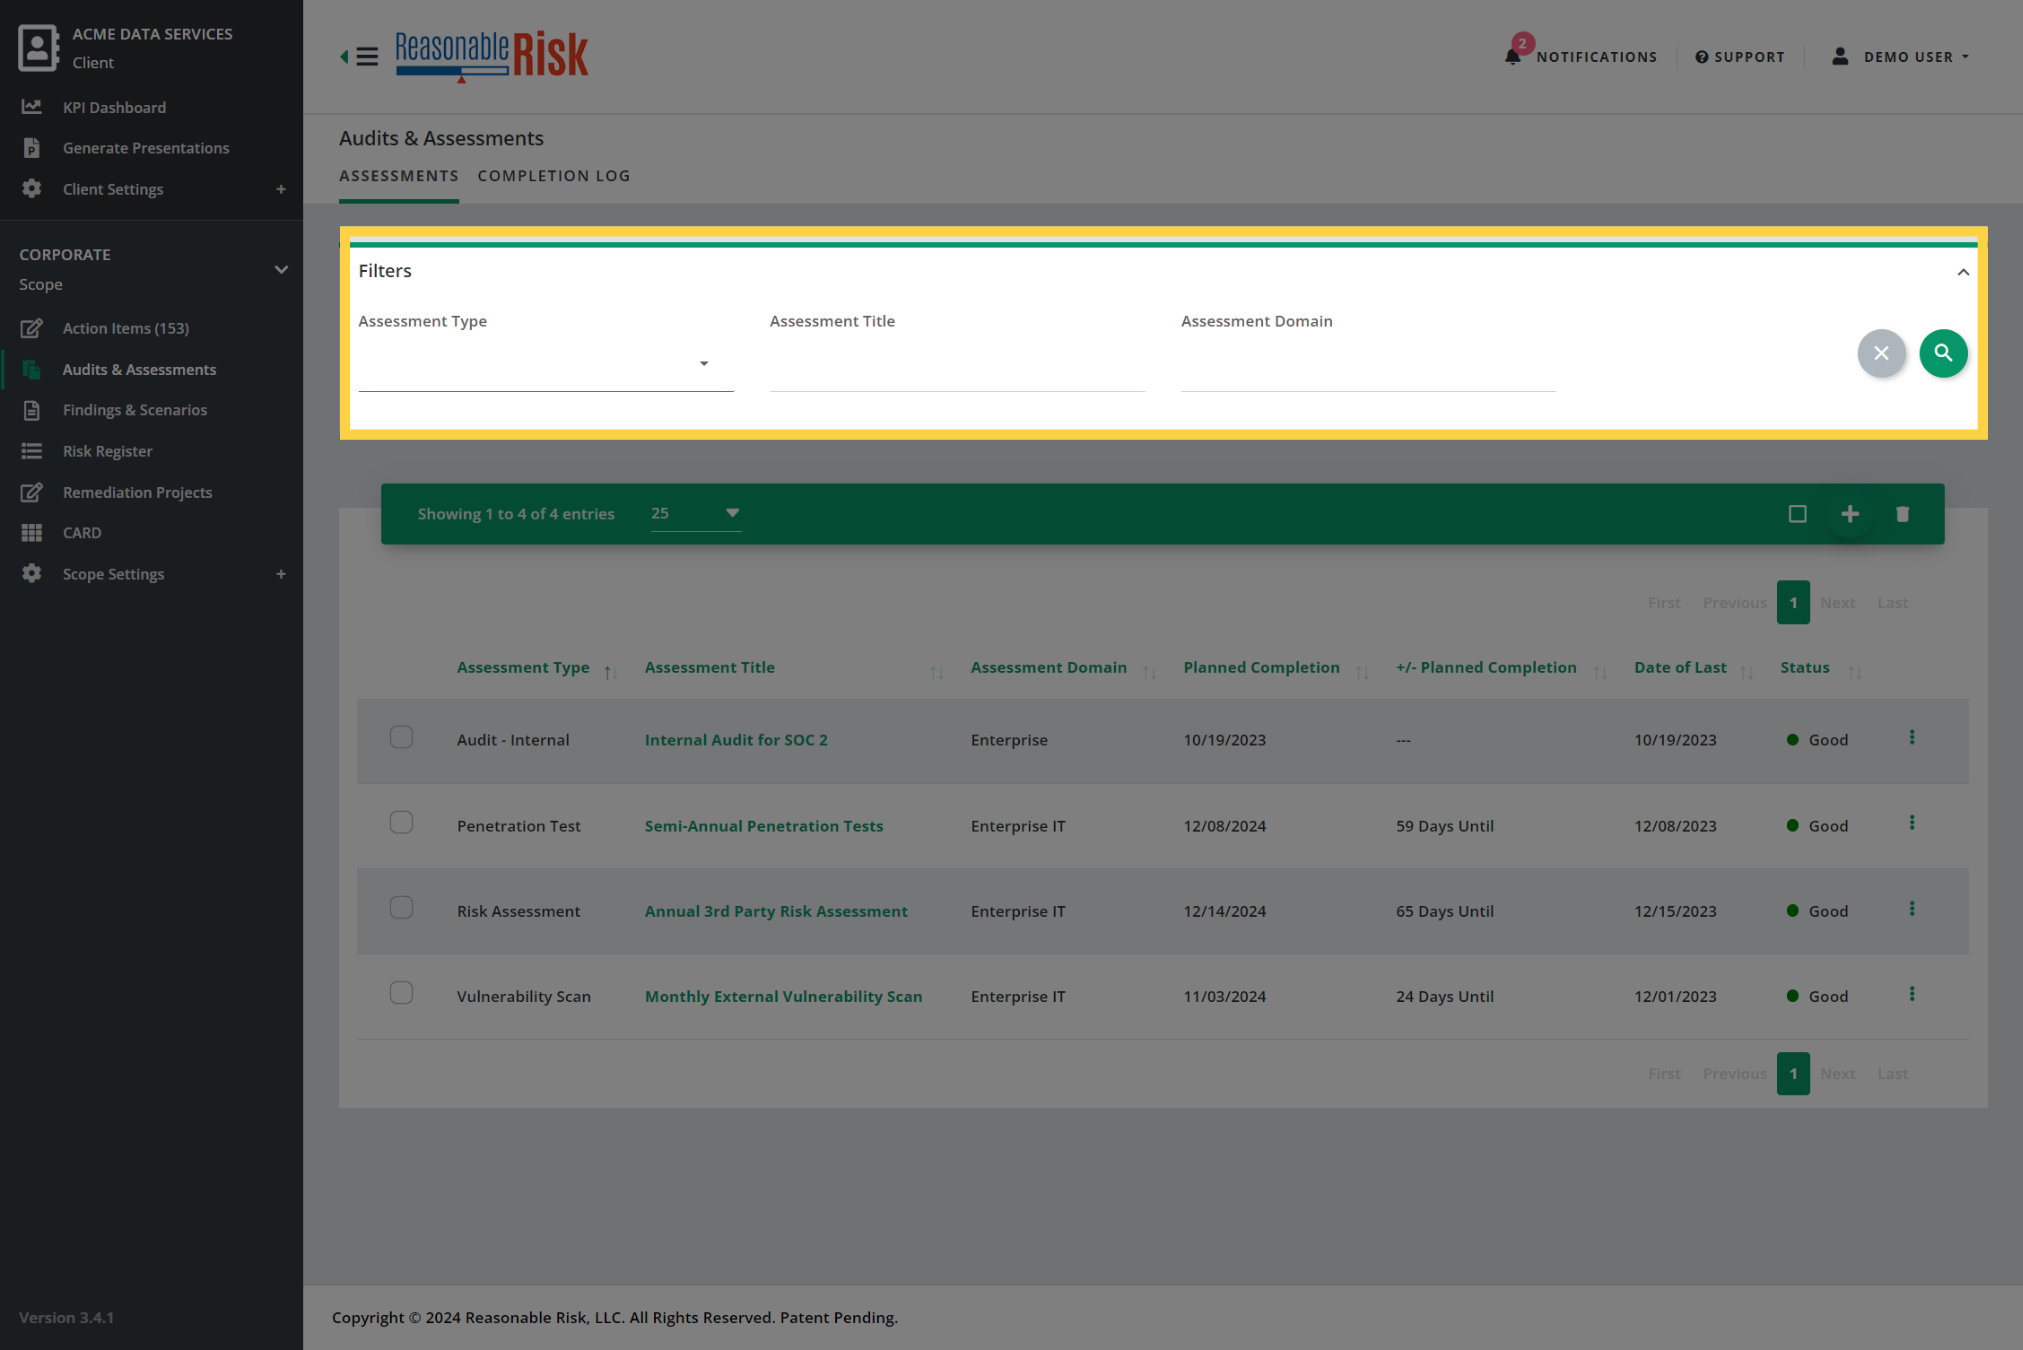Check the Audit - Internal row checkbox
The width and height of the screenshot is (2023, 1350).
coord(401,737)
